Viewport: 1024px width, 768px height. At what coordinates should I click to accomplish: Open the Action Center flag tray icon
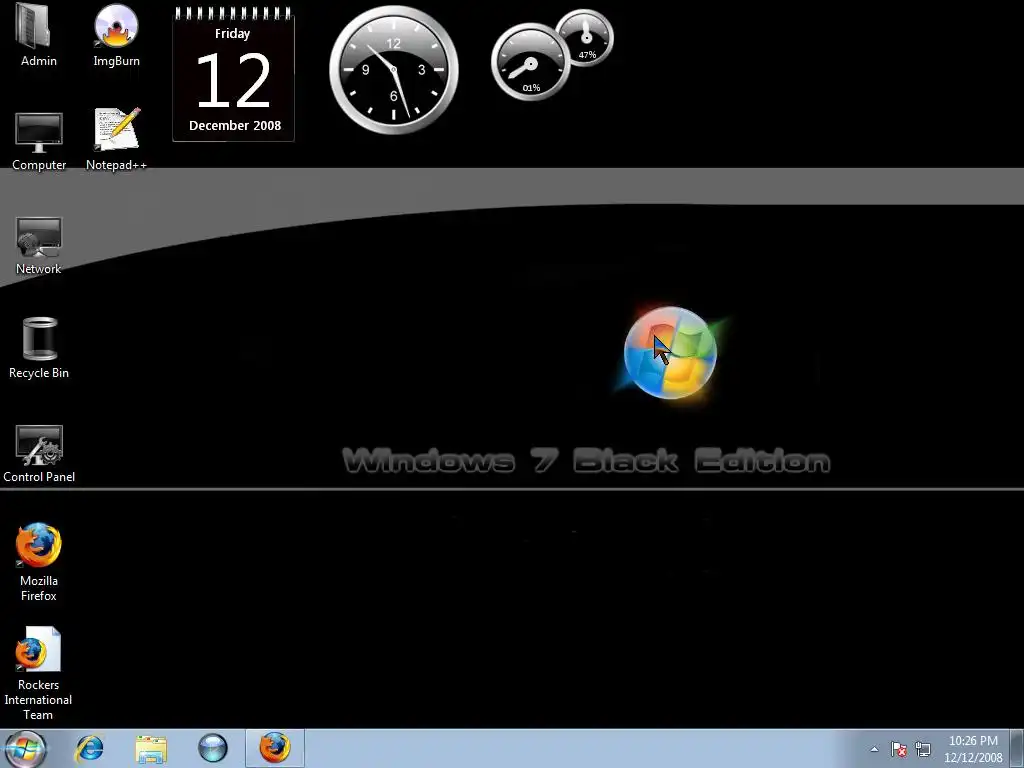pos(899,749)
